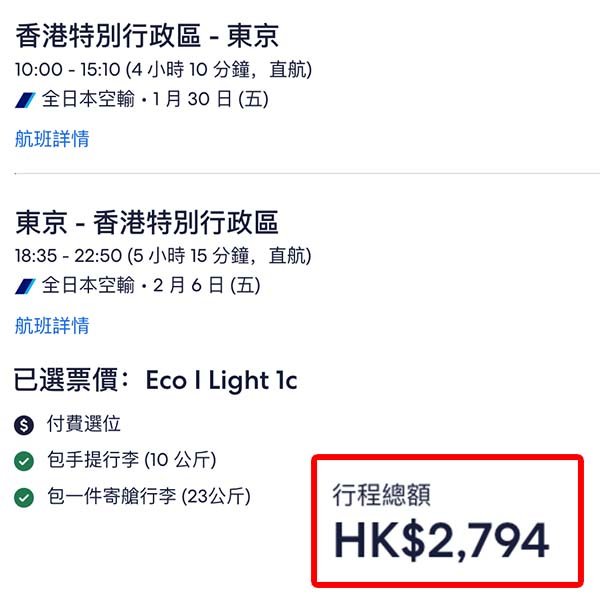
Task: Click the dollar icon beside 付費選位
Action: pyautogui.click(x=24, y=425)
